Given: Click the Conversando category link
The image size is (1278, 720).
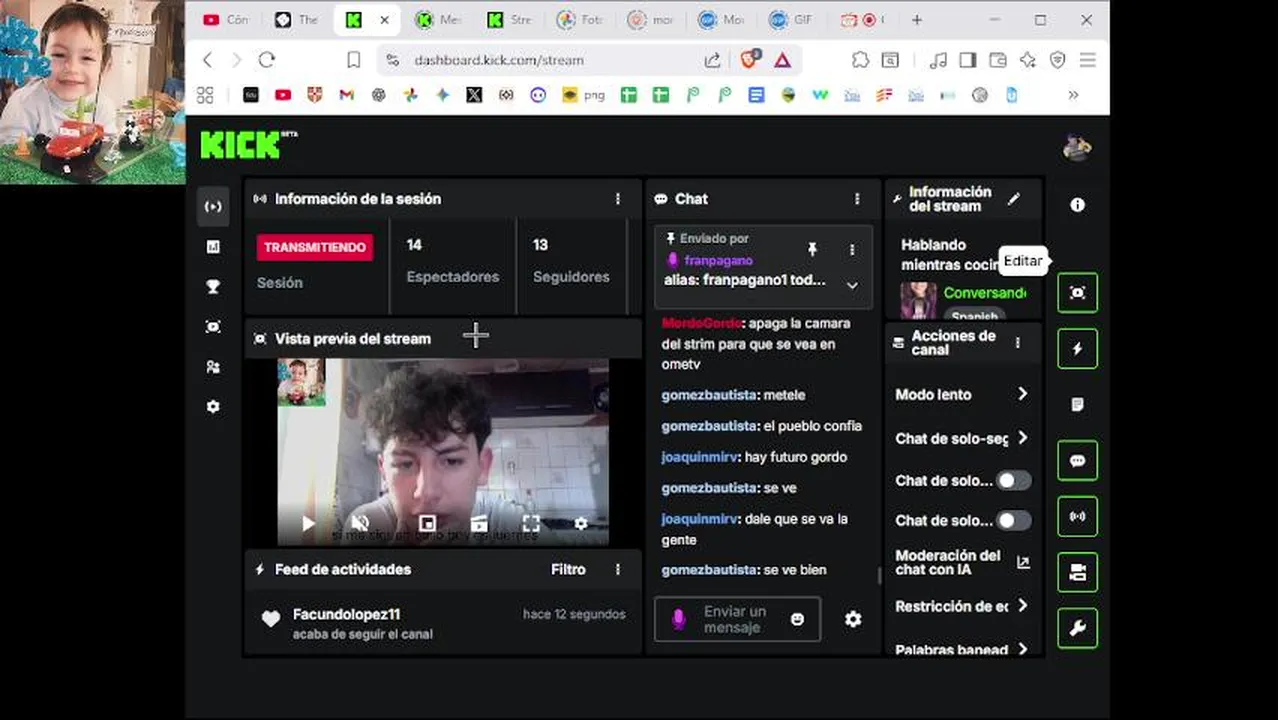Looking at the screenshot, I should click(984, 293).
